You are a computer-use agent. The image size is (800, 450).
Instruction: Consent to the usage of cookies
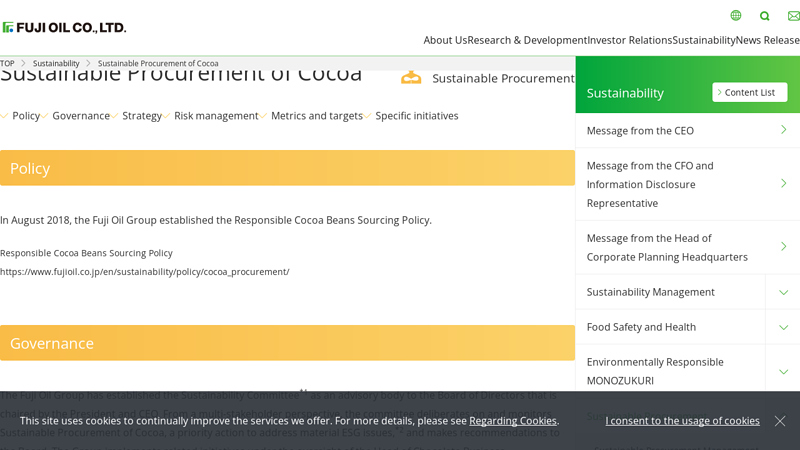tap(682, 421)
